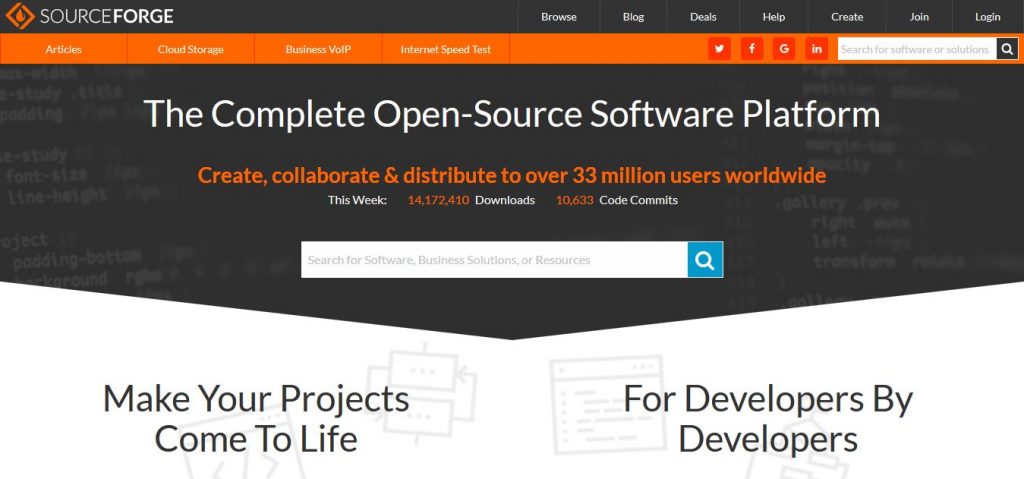Open SourceForge Twitter page icon
Viewport: 1024px width, 479px height.
point(719,49)
